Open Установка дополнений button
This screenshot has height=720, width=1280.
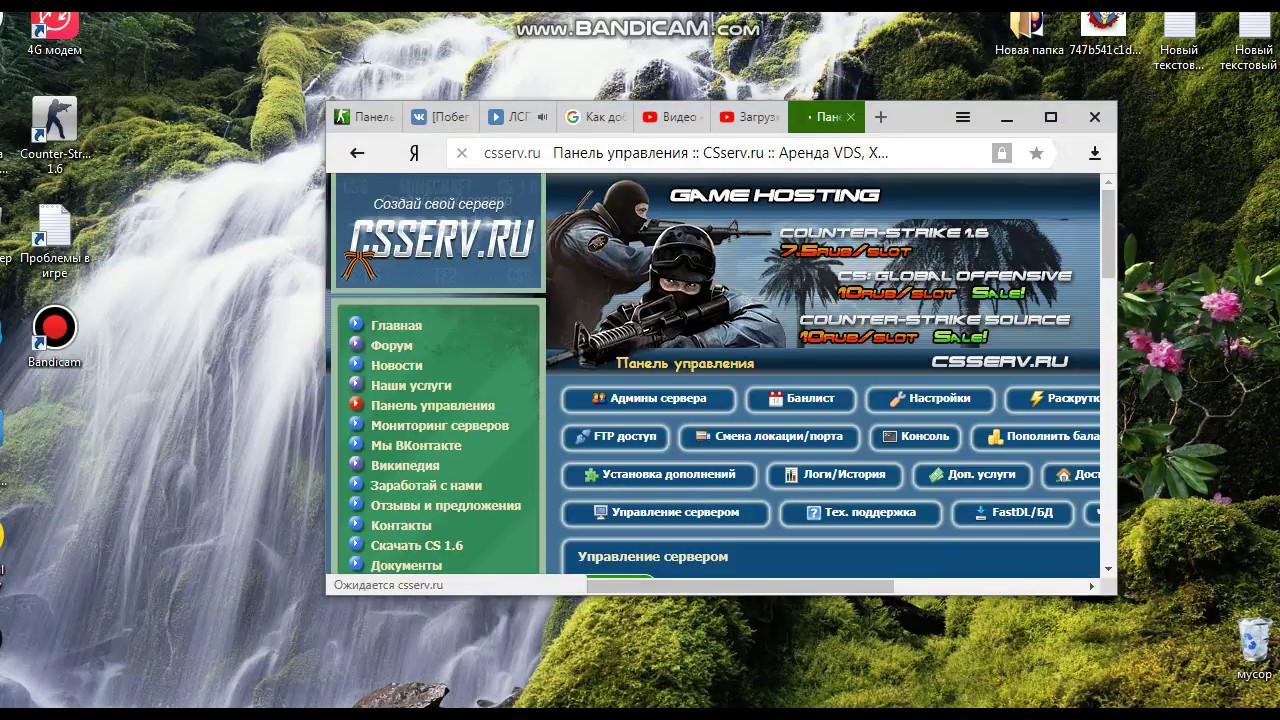[x=660, y=475]
